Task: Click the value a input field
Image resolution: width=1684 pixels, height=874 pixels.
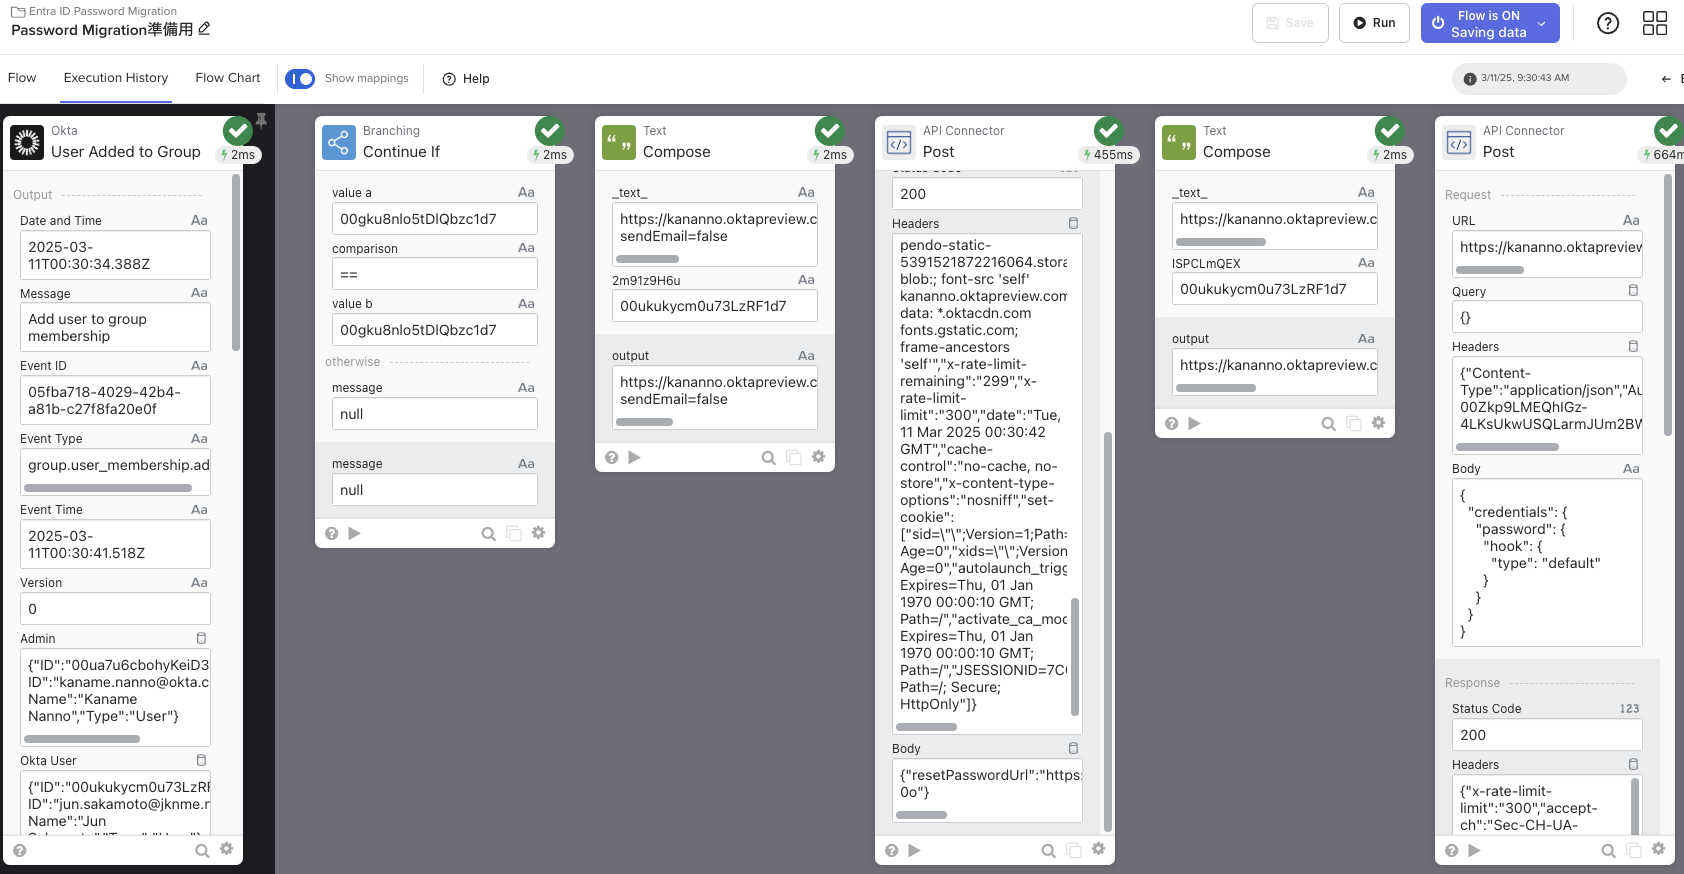Action: (x=434, y=219)
